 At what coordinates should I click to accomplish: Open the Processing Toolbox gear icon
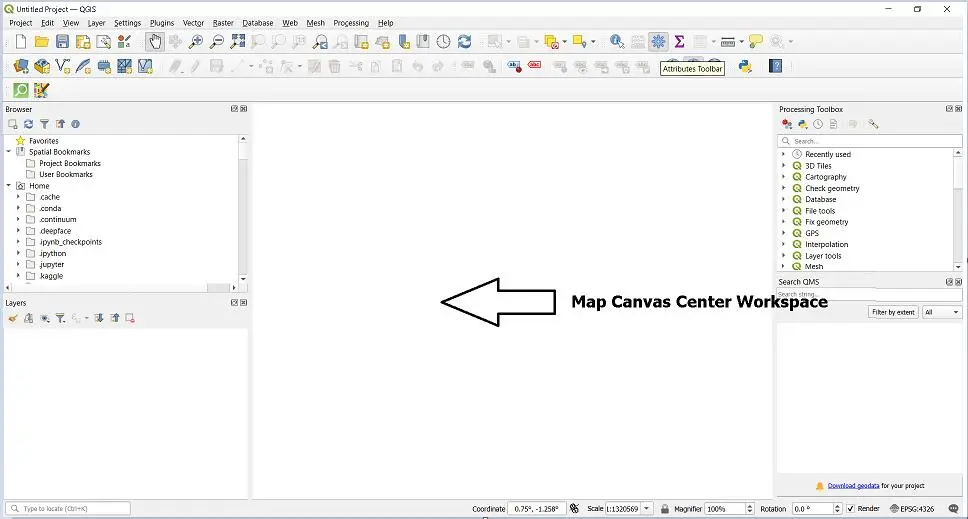(658, 41)
